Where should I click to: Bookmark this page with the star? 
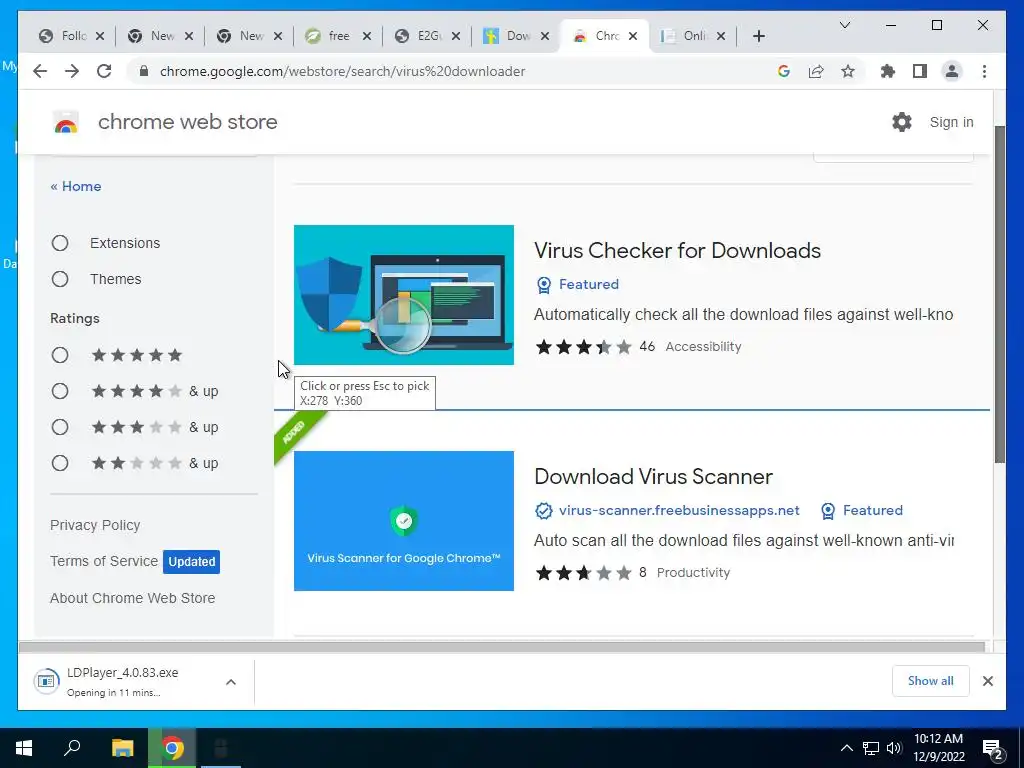tap(848, 71)
